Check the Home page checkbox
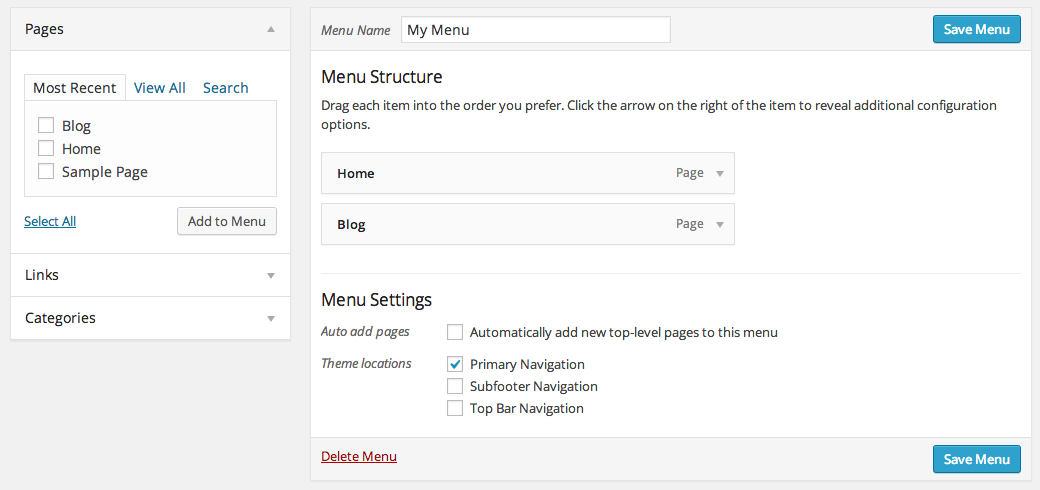This screenshot has width=1040, height=490. (x=46, y=149)
